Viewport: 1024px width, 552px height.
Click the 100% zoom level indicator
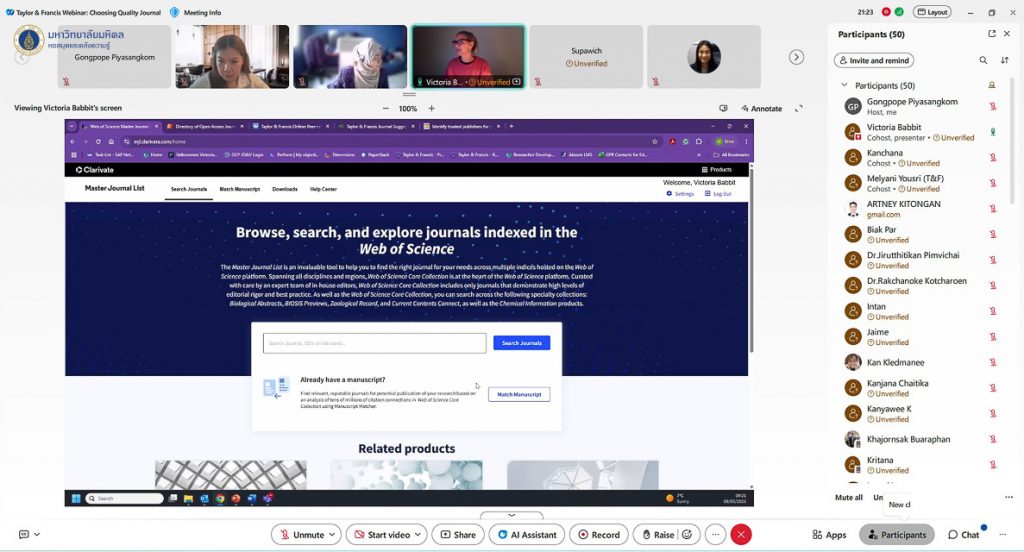click(x=408, y=108)
